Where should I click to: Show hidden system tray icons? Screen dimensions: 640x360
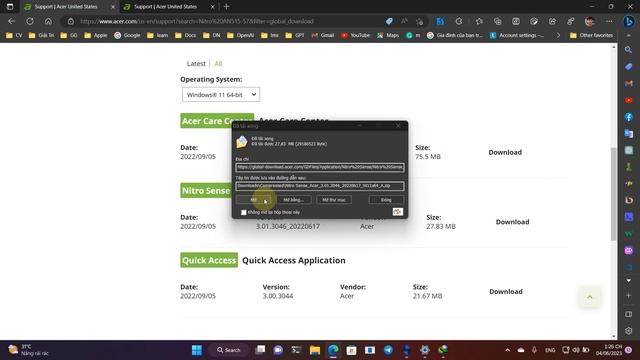click(507, 350)
